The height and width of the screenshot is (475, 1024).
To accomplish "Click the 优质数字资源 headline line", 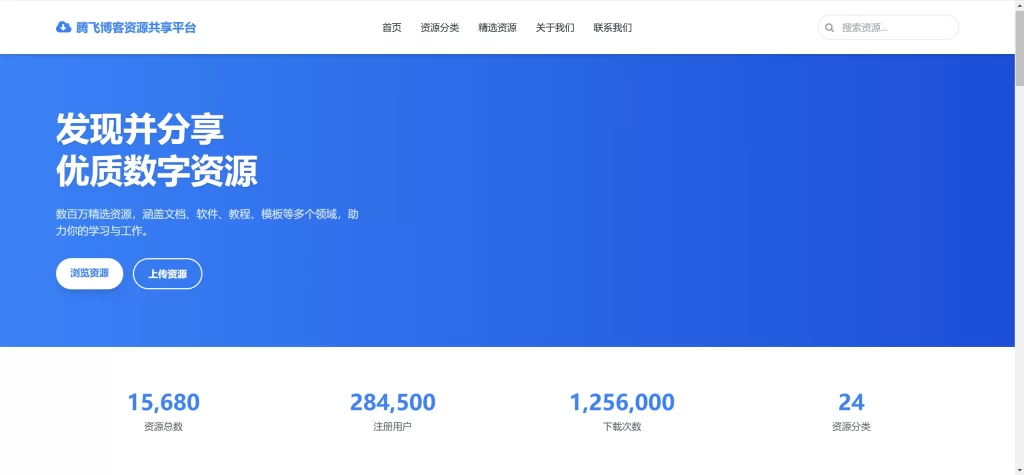I will coord(157,171).
